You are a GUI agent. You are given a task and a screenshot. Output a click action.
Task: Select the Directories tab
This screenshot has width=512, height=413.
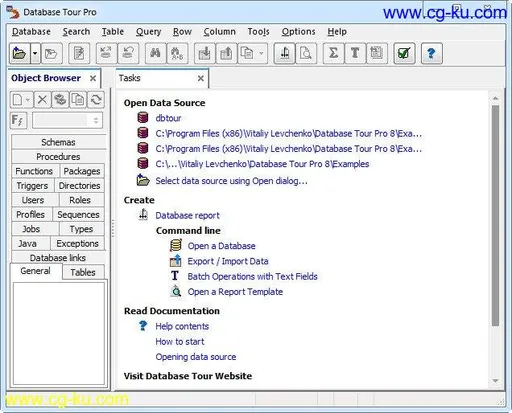tap(79, 186)
